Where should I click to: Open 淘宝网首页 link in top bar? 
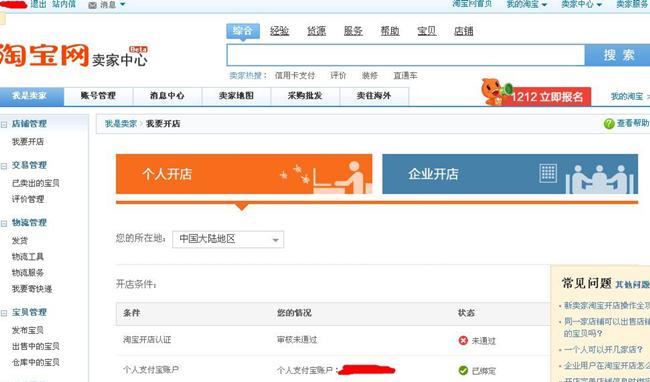pos(472,4)
